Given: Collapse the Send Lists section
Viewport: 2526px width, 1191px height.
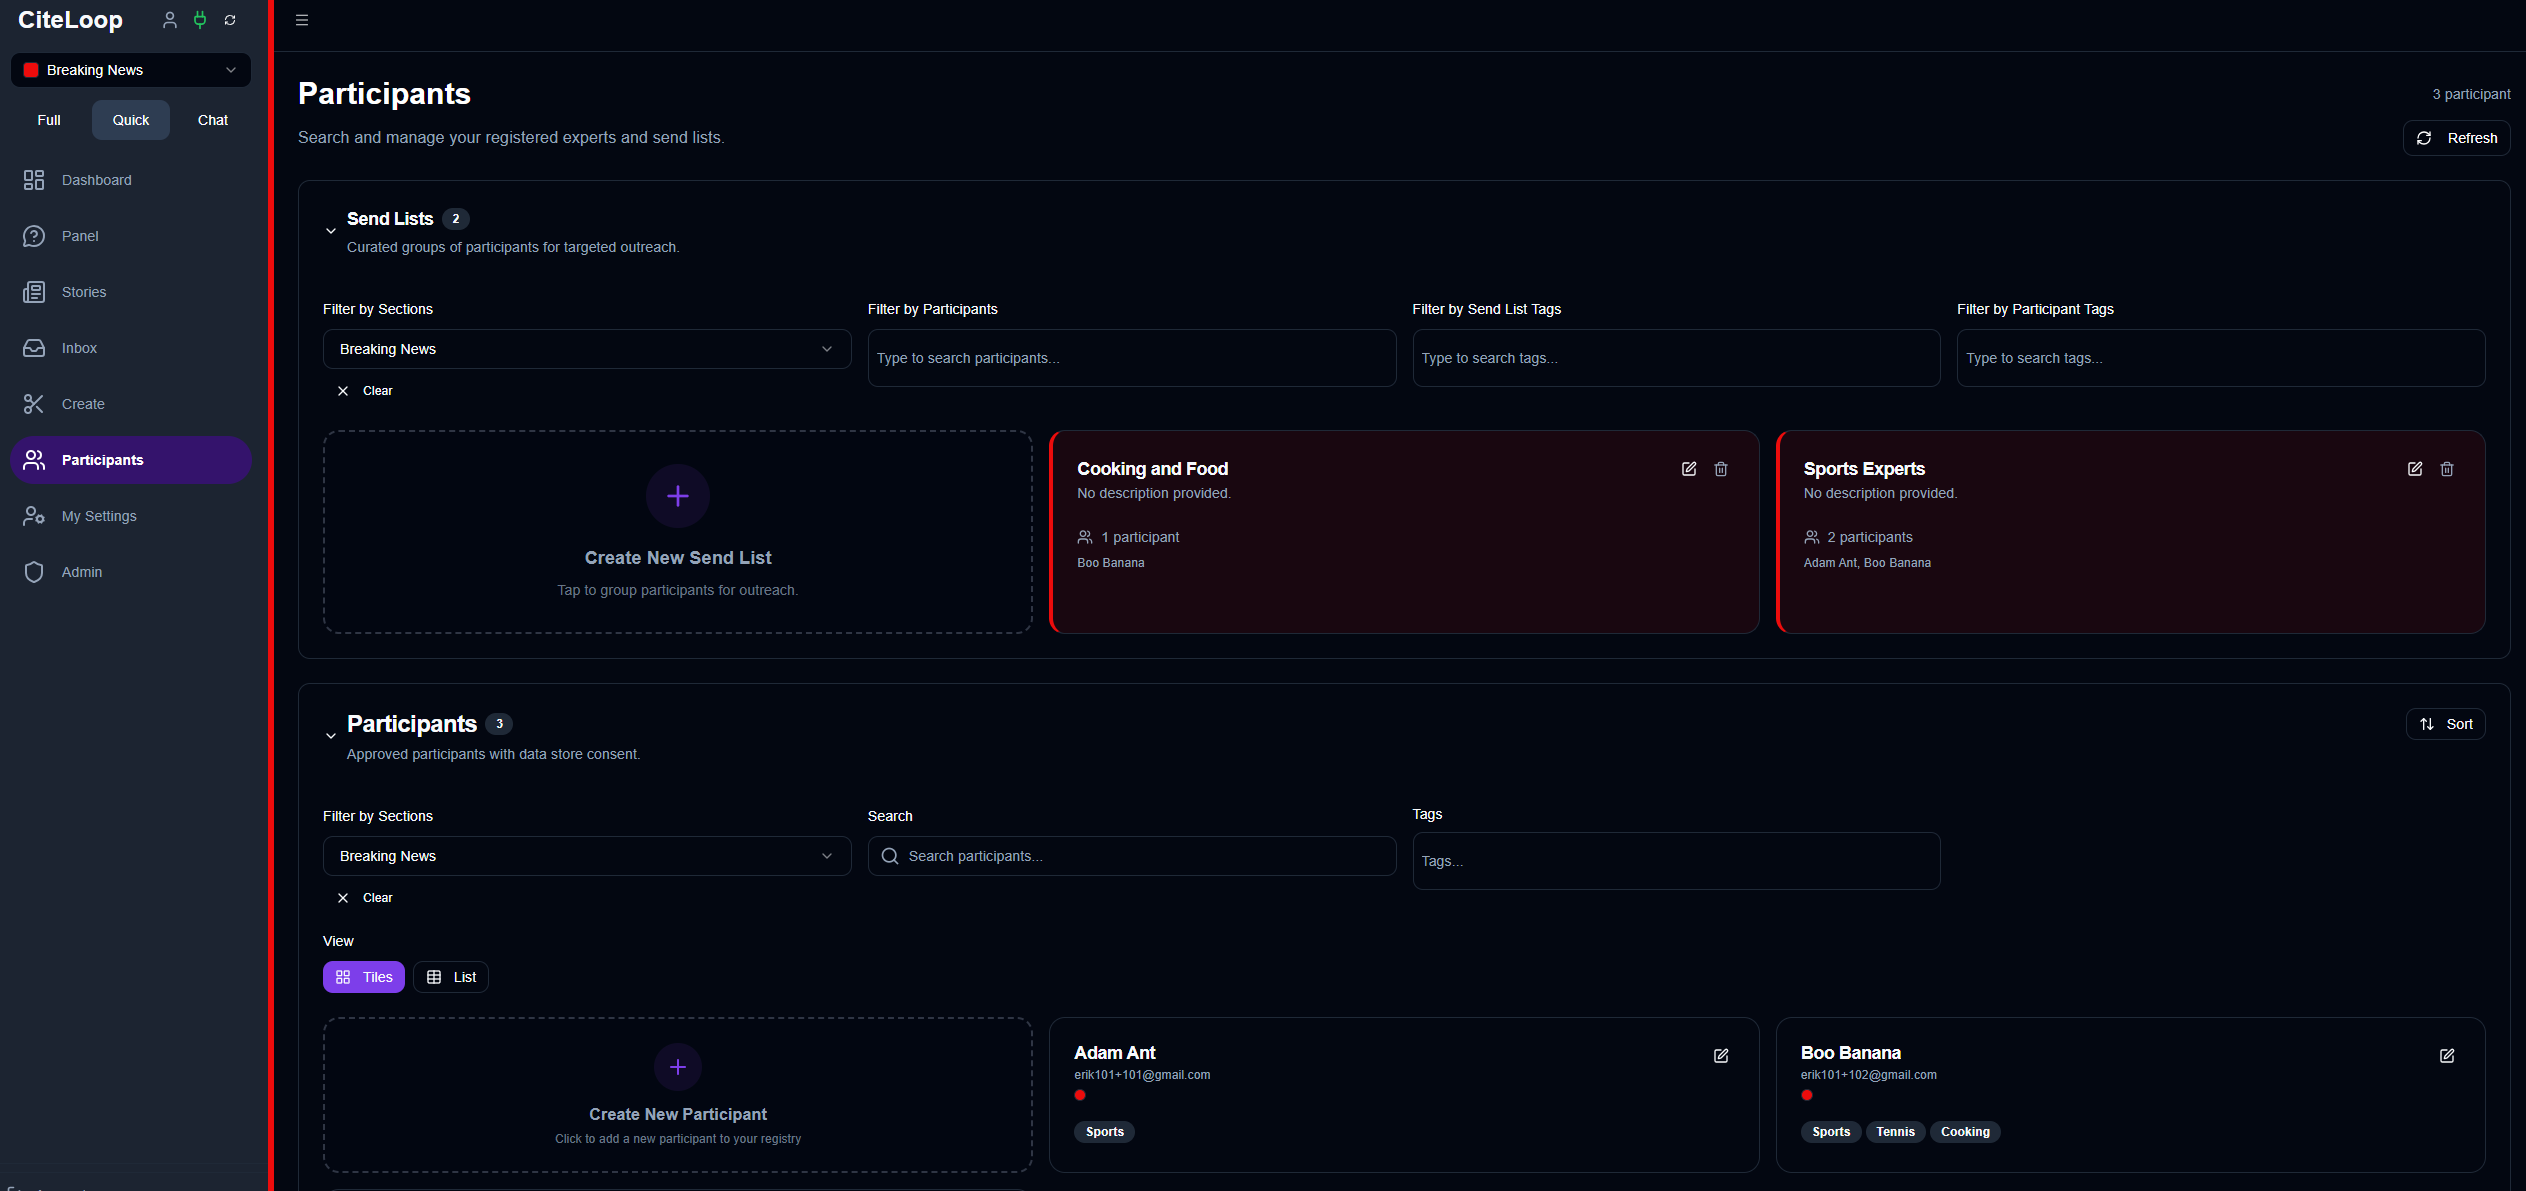Looking at the screenshot, I should (331, 231).
